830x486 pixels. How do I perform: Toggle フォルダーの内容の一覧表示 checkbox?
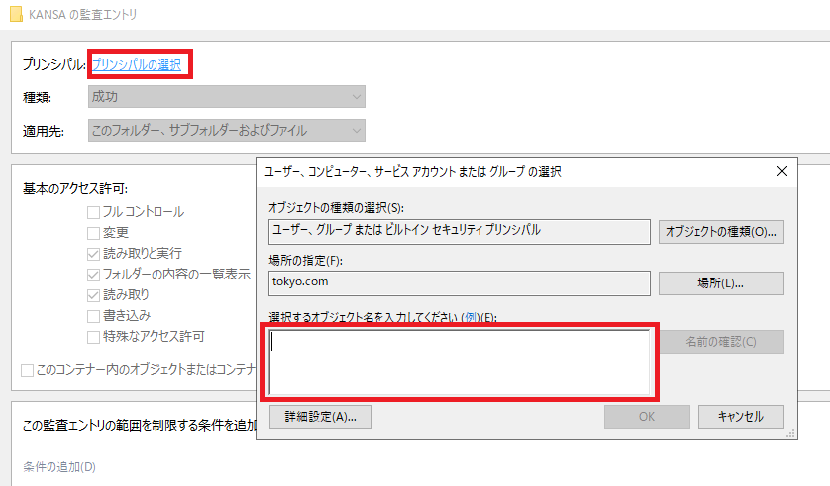point(93,274)
